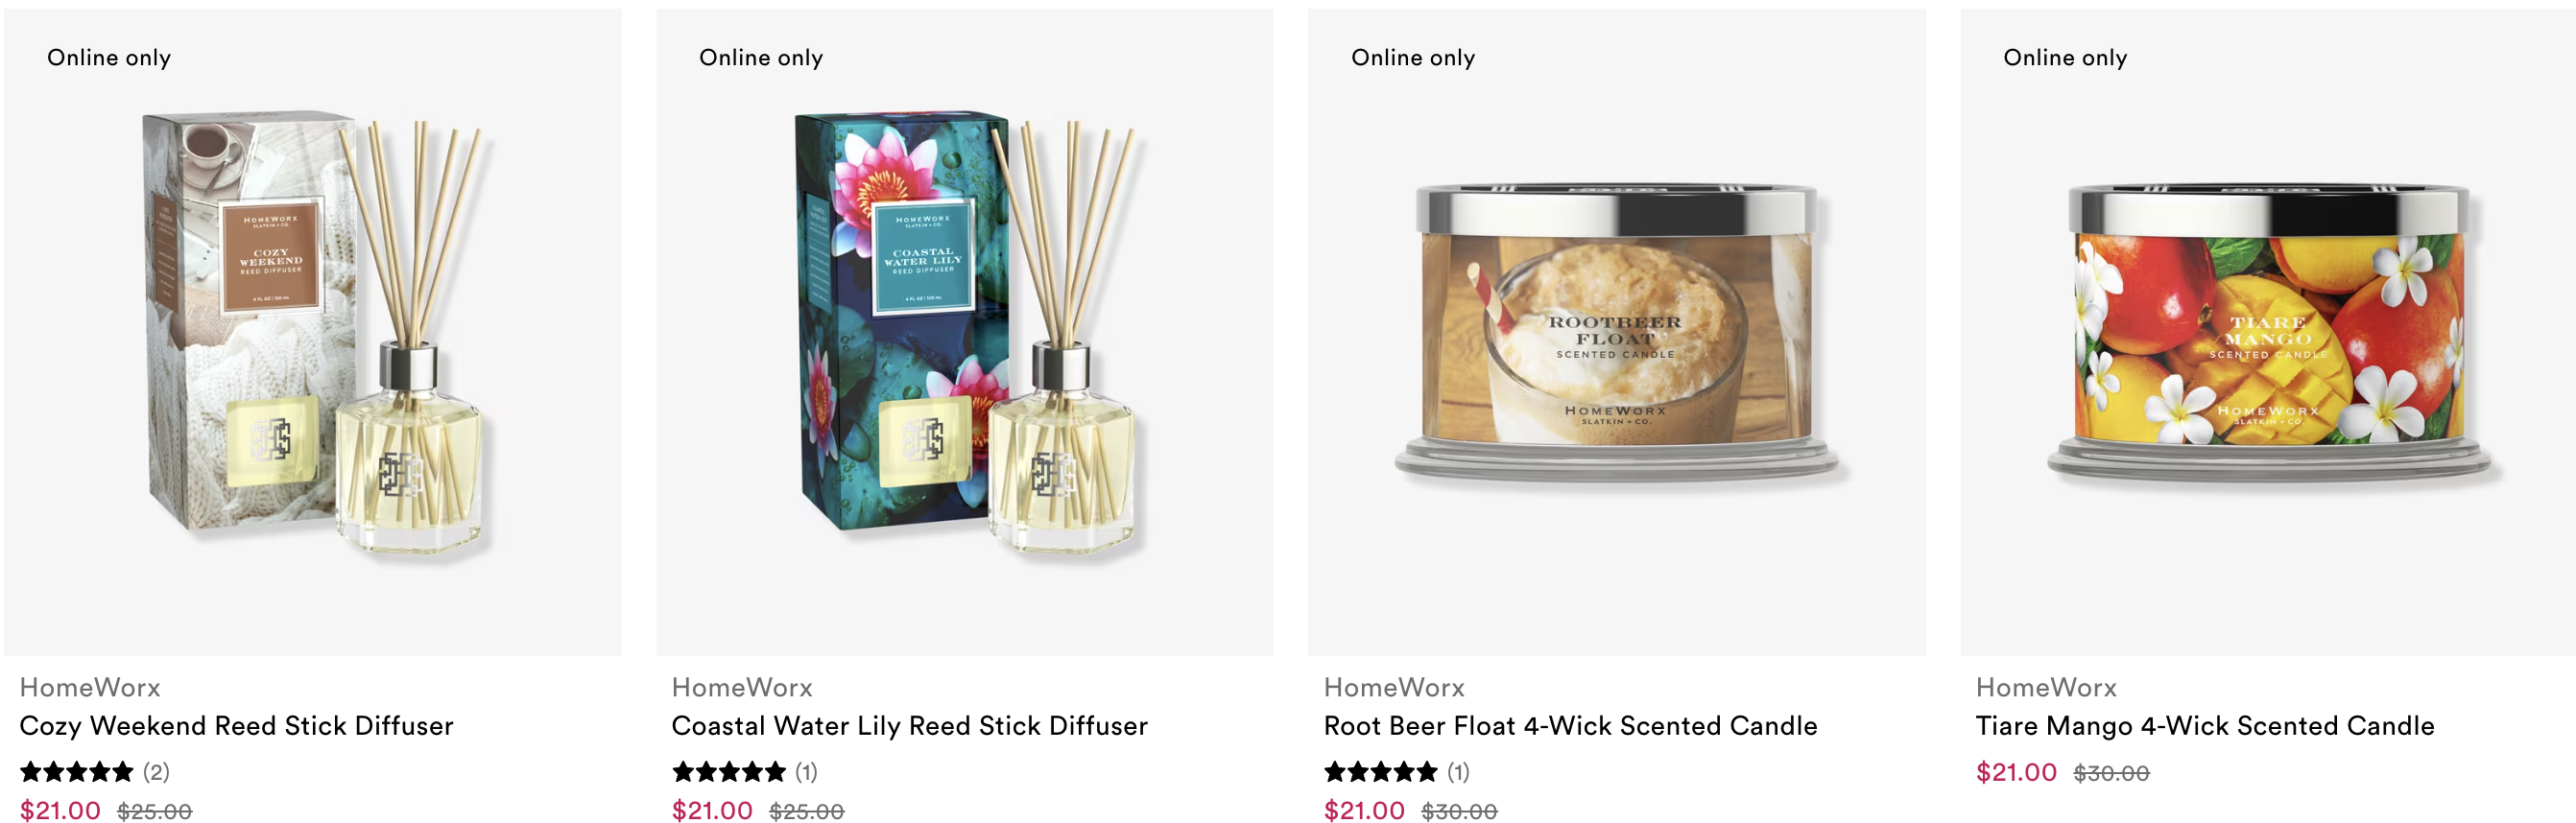Viewport: 2576px width, 823px height.
Task: Click the Cozy Weekend Reed Stick Diffuser title
Action: point(237,726)
